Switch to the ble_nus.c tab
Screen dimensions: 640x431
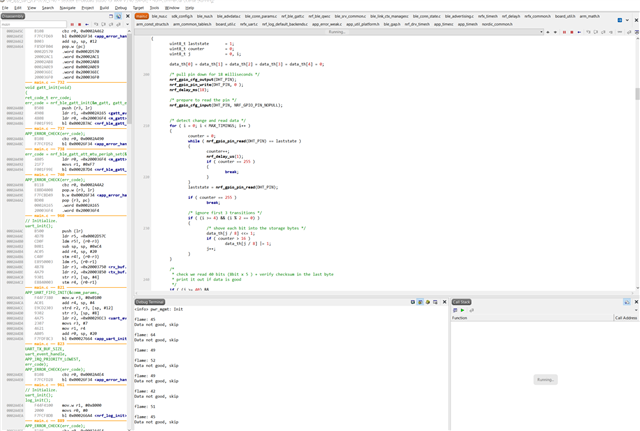[x=159, y=16]
